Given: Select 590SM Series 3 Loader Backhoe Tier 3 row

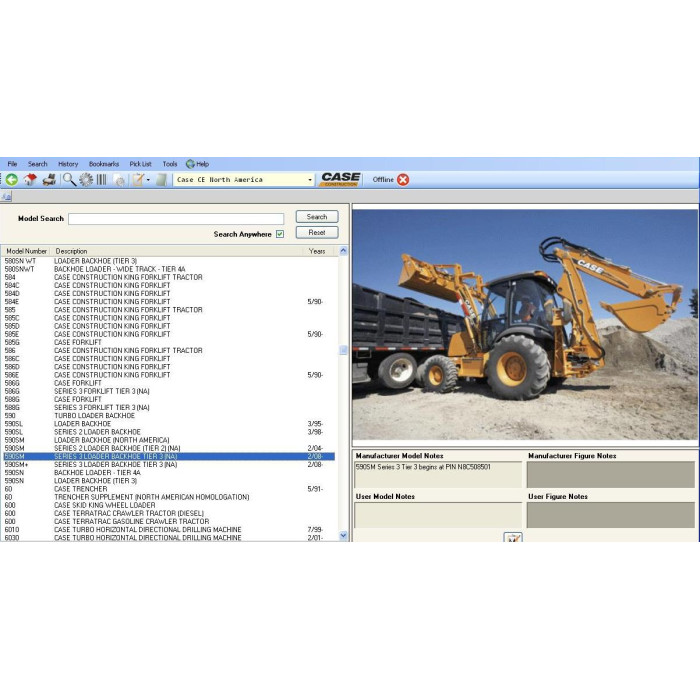Looking at the screenshot, I should pyautogui.click(x=169, y=456).
